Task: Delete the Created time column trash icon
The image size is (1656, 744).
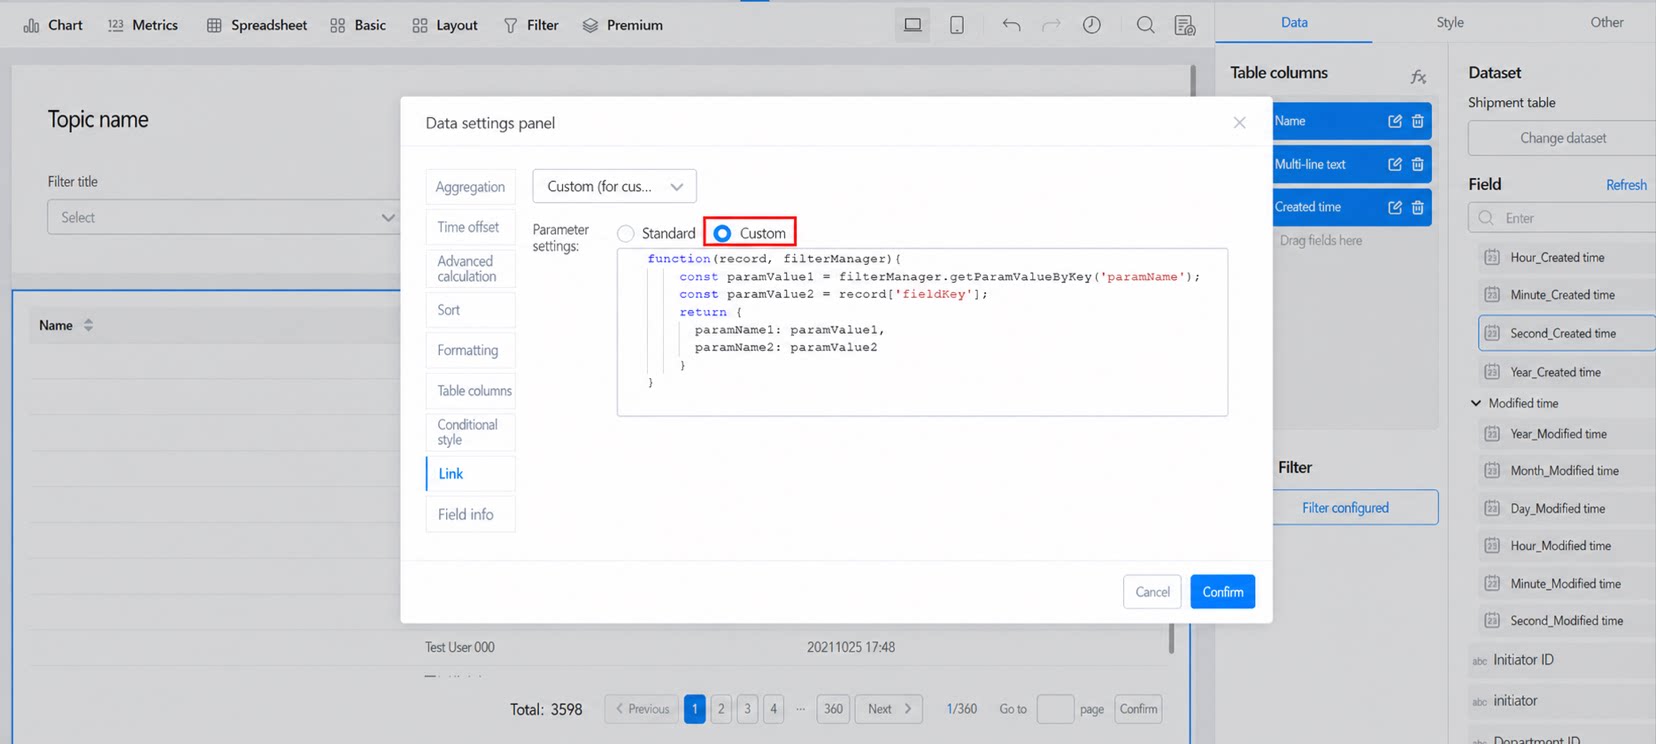Action: tap(1418, 207)
